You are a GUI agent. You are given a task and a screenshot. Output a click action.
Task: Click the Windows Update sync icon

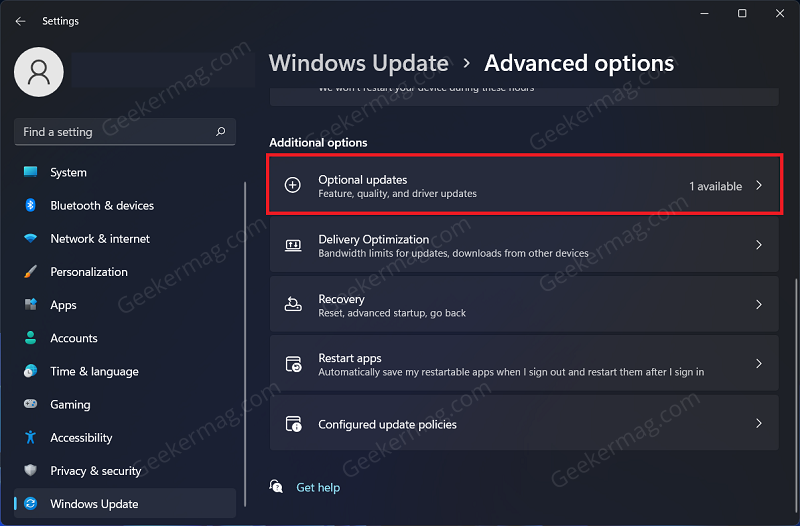tap(31, 504)
